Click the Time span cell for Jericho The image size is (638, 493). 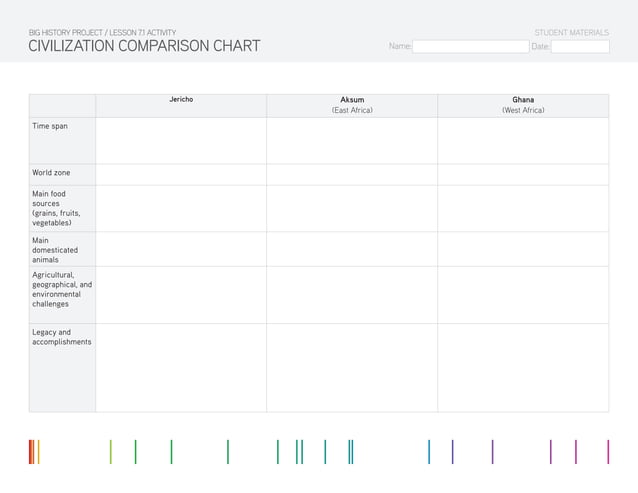point(181,140)
